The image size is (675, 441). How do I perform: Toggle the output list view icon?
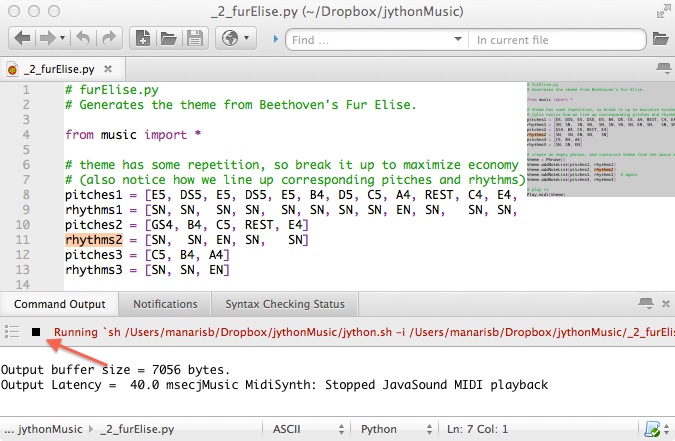coord(13,331)
